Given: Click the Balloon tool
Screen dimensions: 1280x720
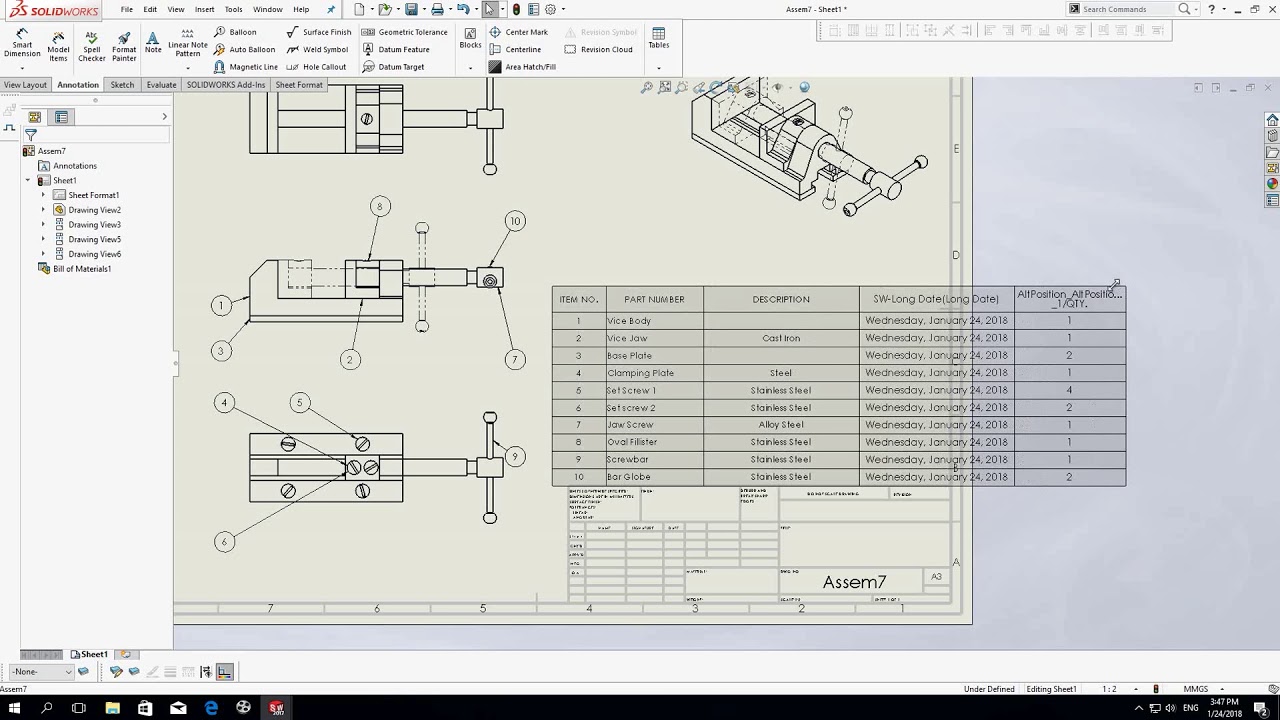Looking at the screenshot, I should point(236,32).
